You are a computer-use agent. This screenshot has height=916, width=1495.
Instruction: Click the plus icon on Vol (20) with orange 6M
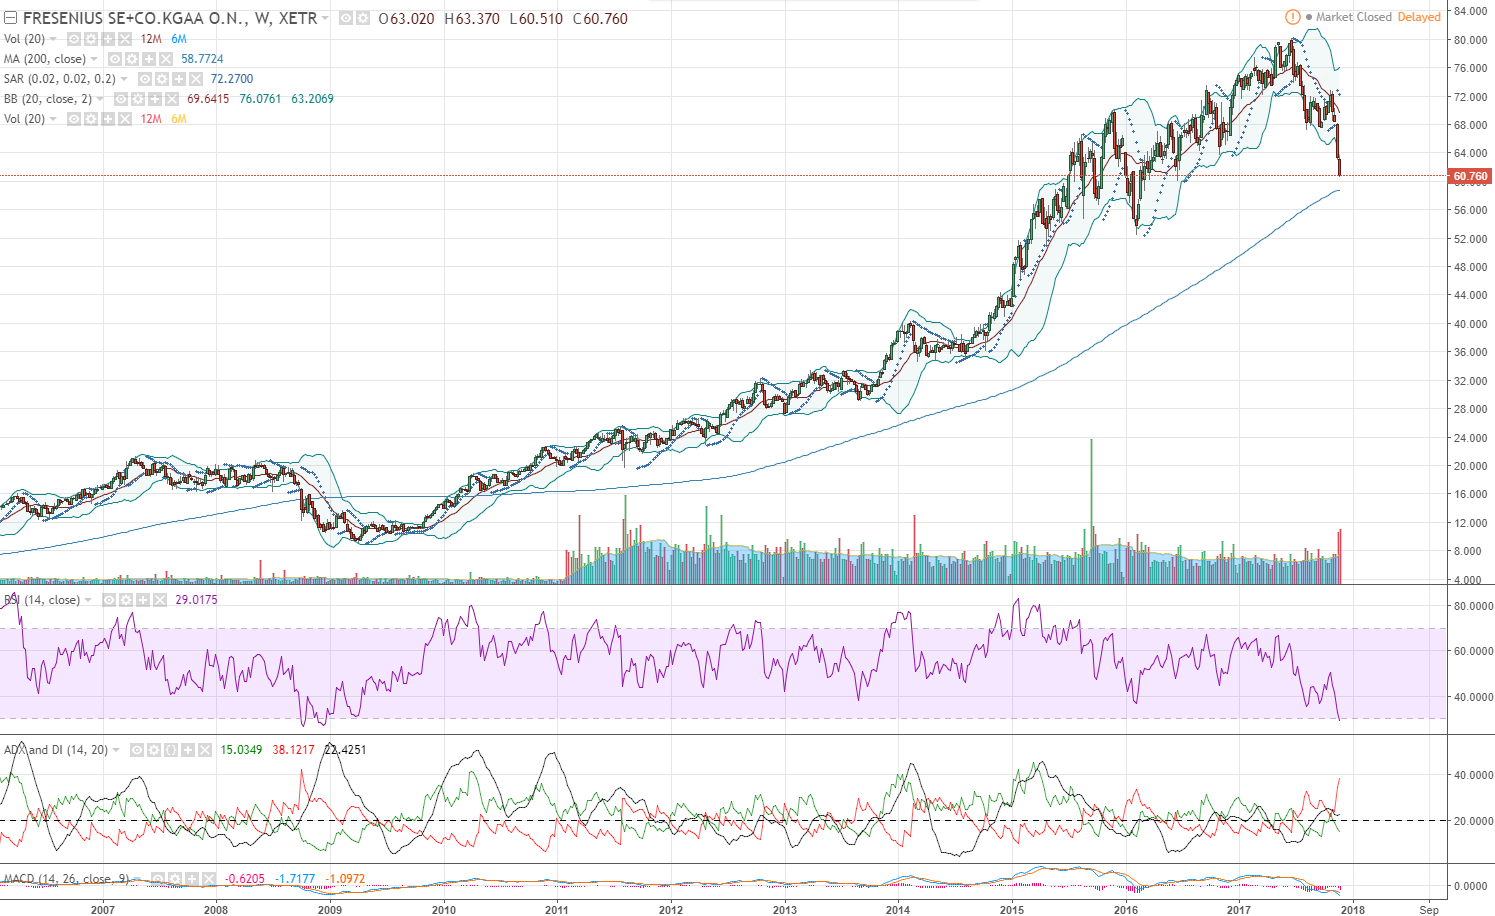pyautogui.click(x=108, y=119)
